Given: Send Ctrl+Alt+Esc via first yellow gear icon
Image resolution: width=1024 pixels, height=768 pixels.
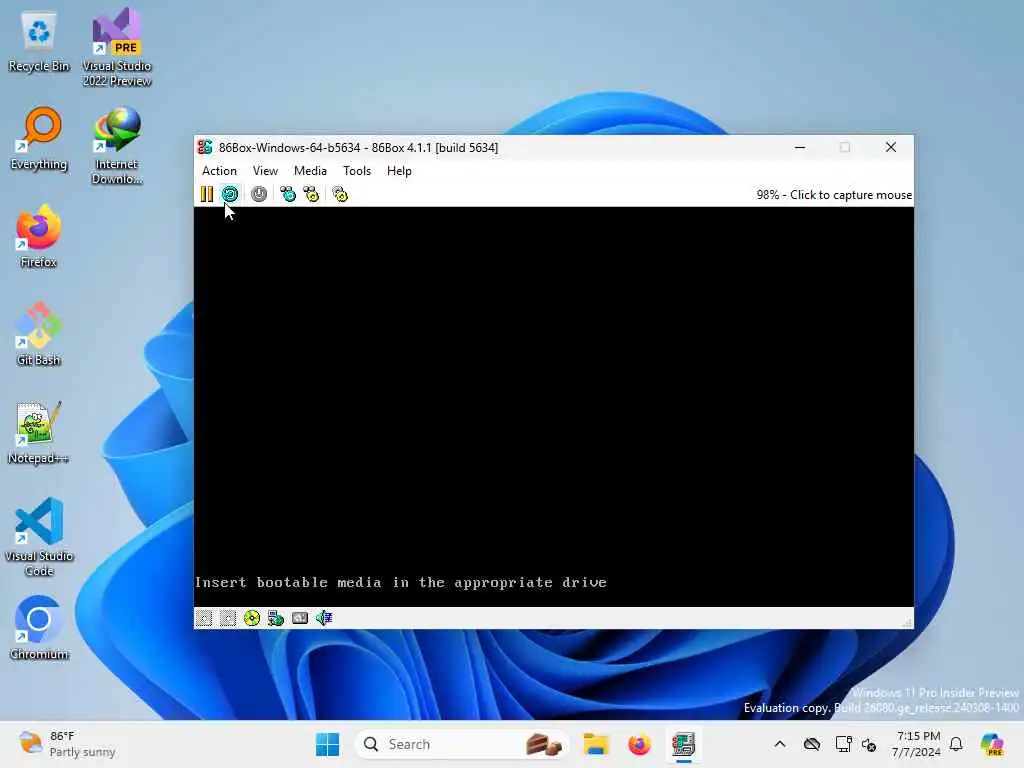Looking at the screenshot, I should 312,194.
